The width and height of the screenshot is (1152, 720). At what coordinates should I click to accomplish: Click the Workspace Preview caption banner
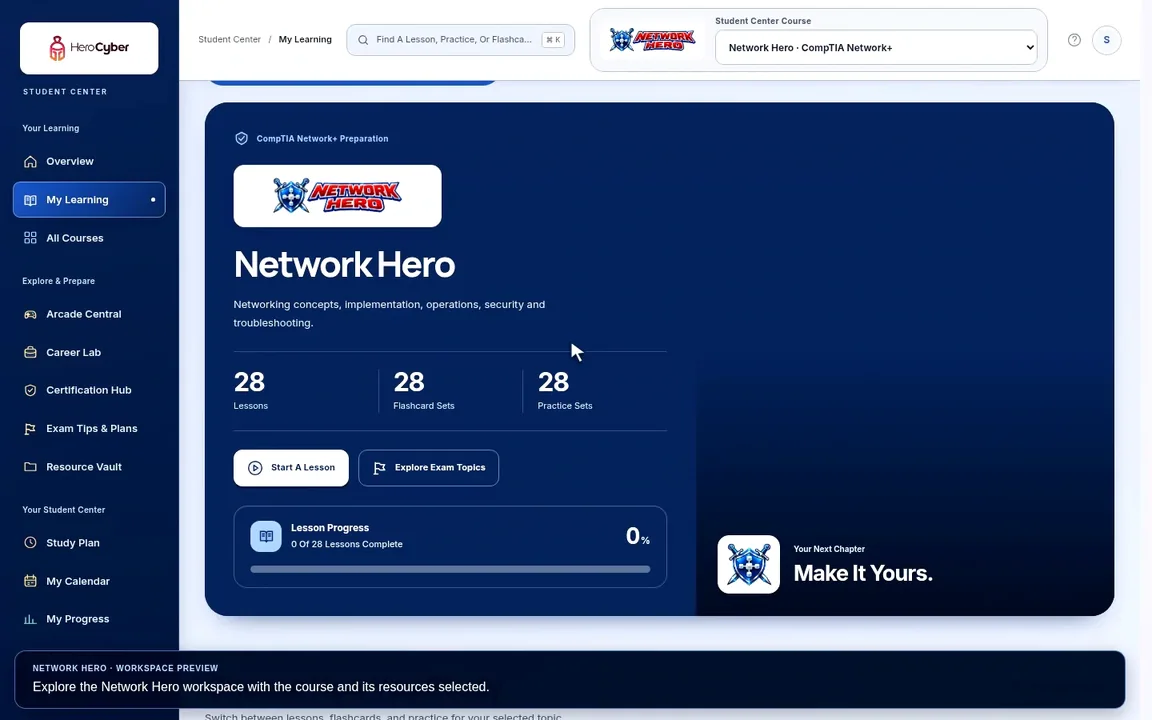[569, 680]
